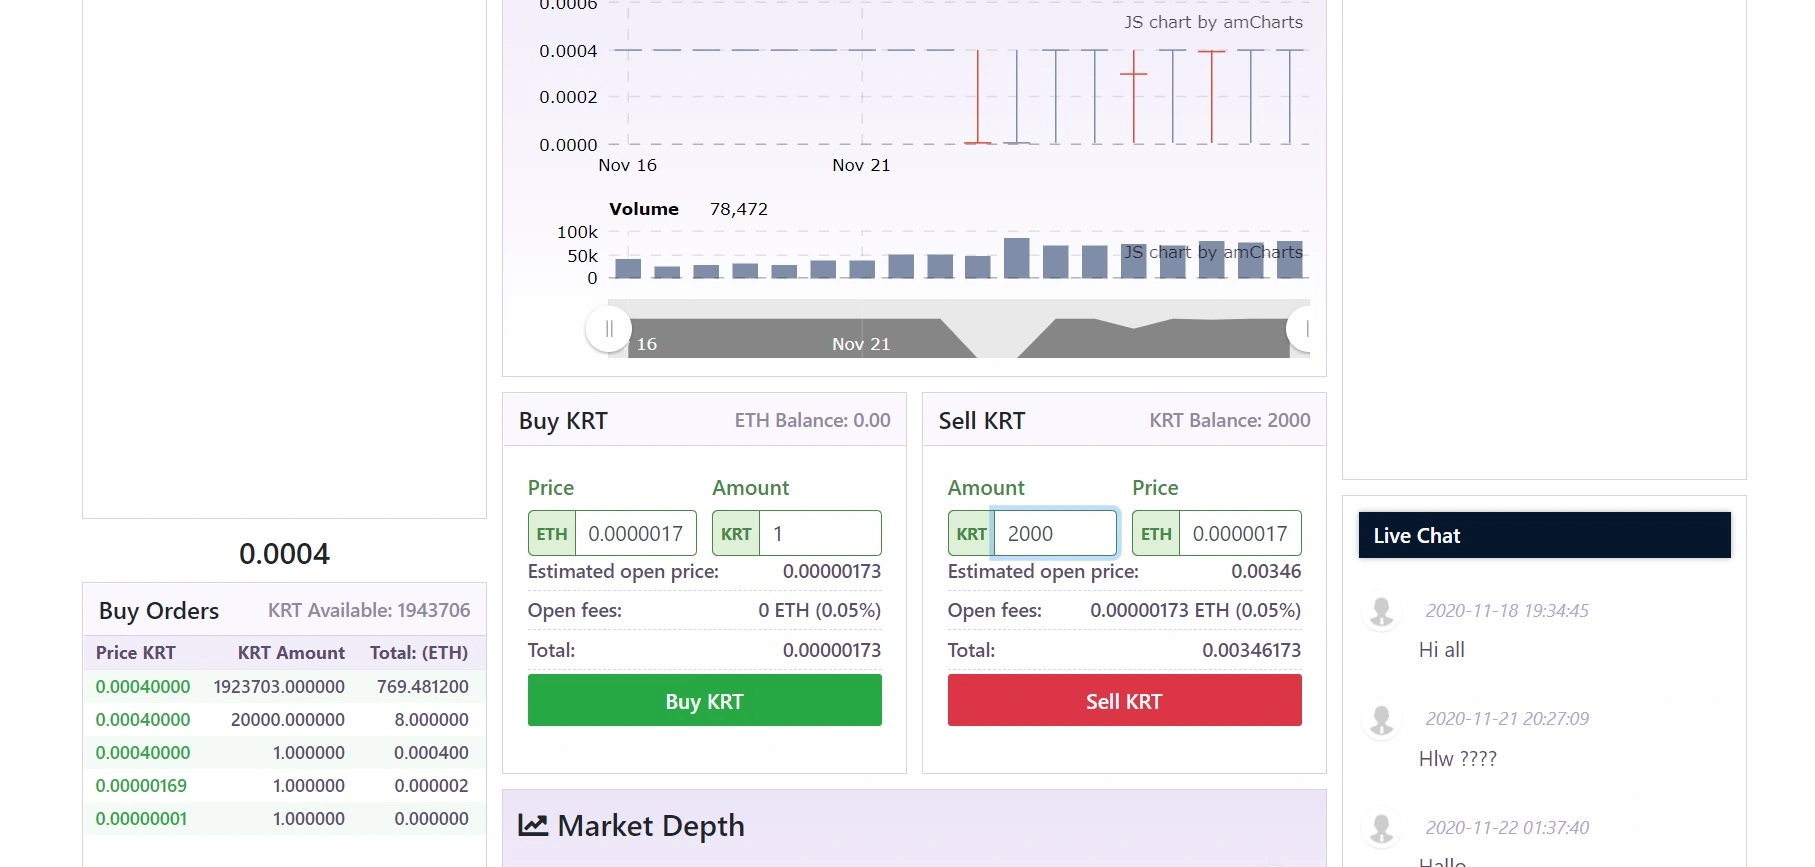The height and width of the screenshot is (867, 1815).
Task: Click the avatar dated 2020-11-22 01:37:40
Action: pos(1382,829)
